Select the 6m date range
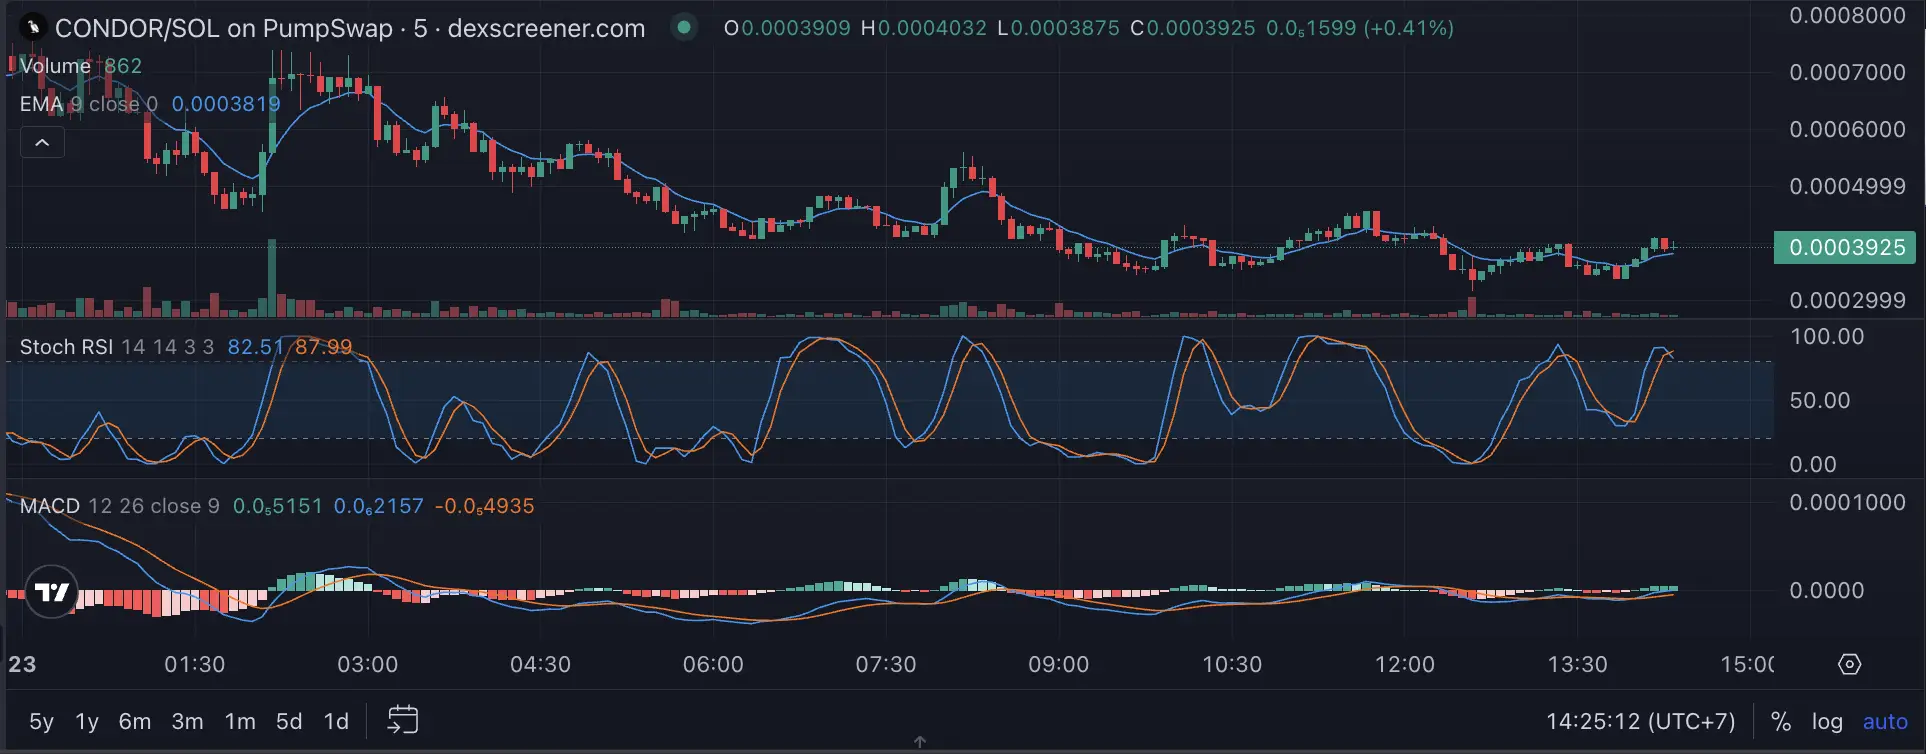The height and width of the screenshot is (754, 1926). tap(135, 721)
